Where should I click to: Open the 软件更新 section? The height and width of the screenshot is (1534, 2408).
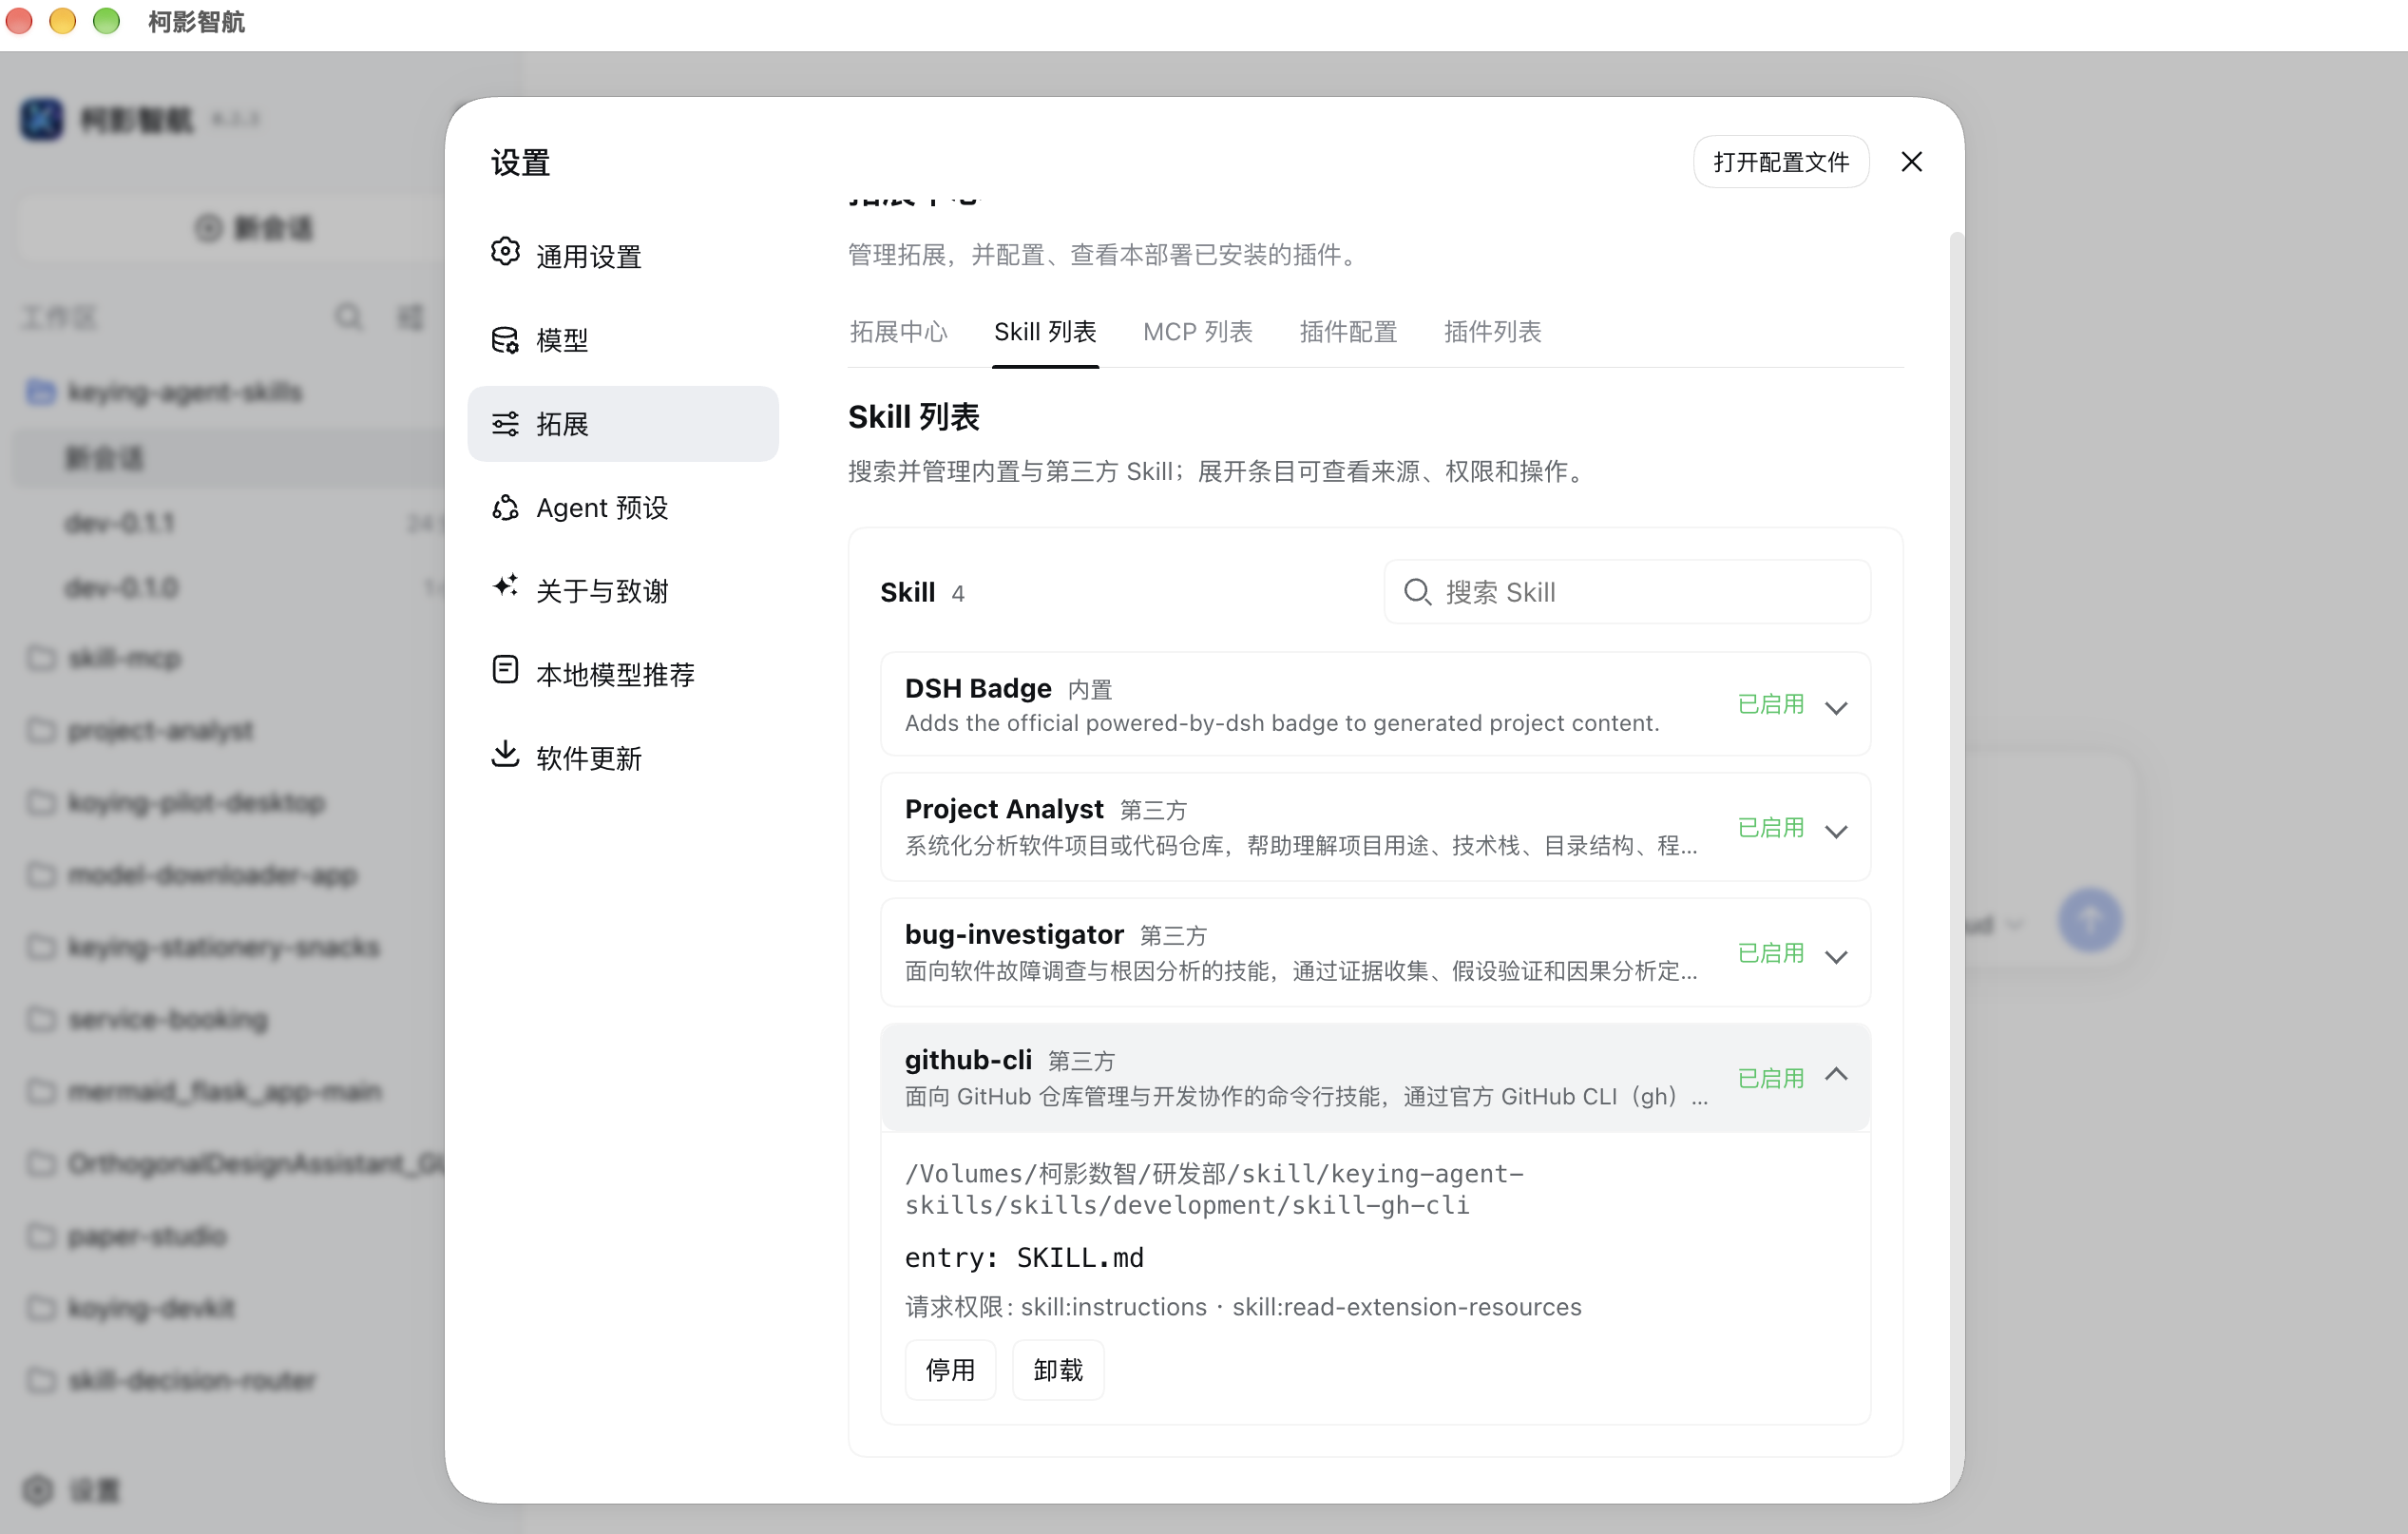coord(622,757)
